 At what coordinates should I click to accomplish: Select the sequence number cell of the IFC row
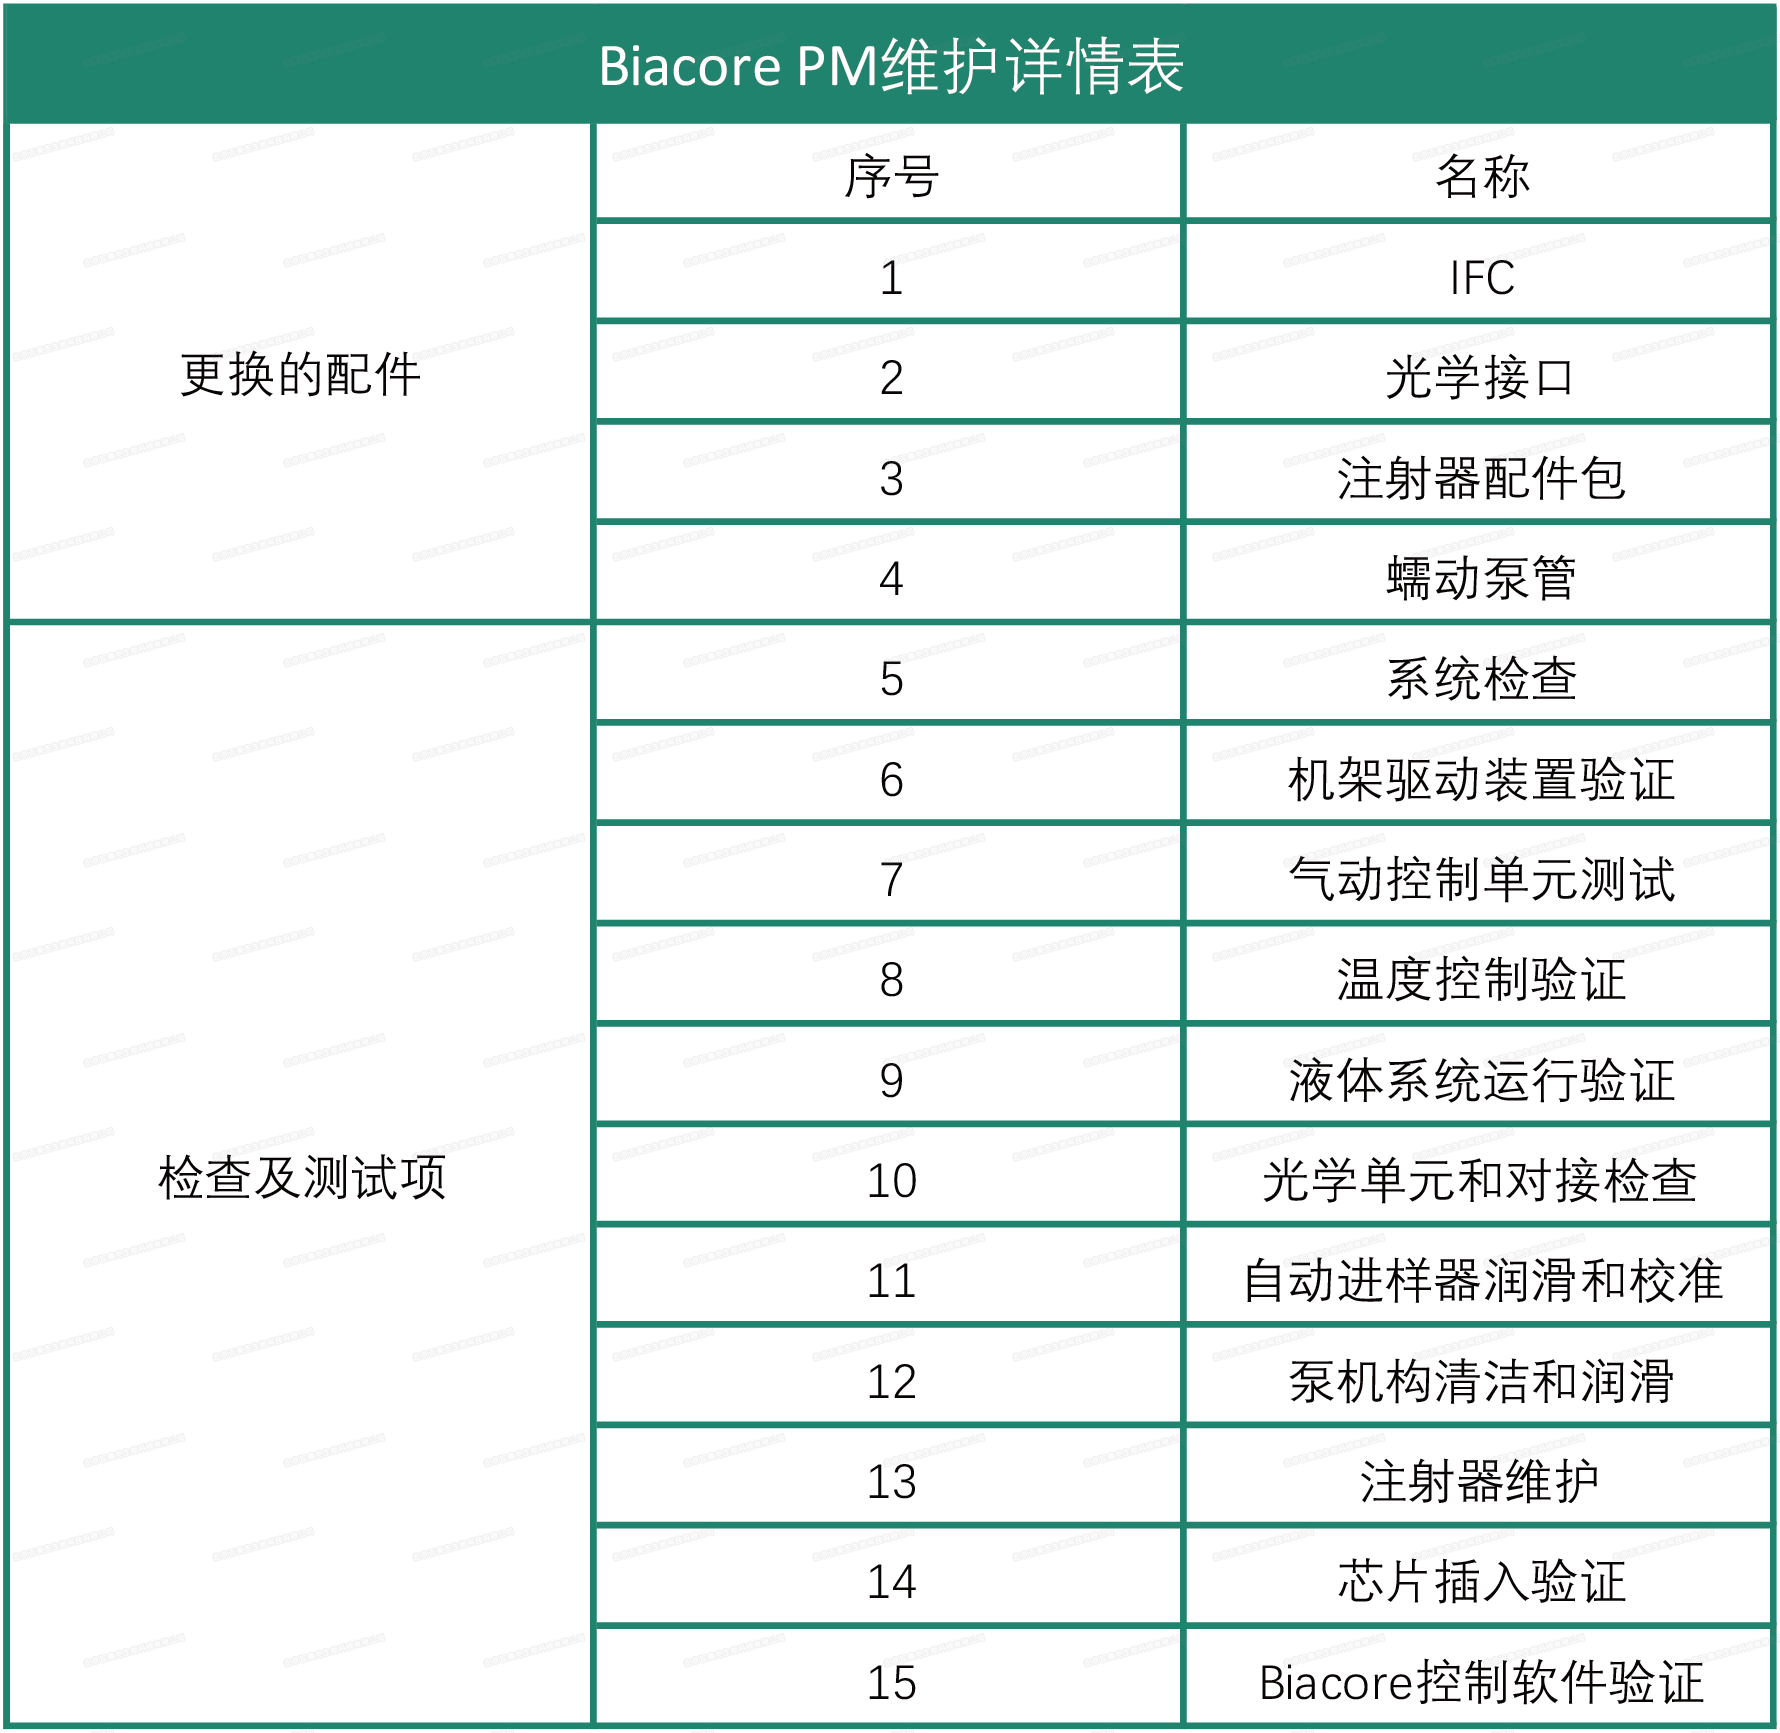(889, 272)
